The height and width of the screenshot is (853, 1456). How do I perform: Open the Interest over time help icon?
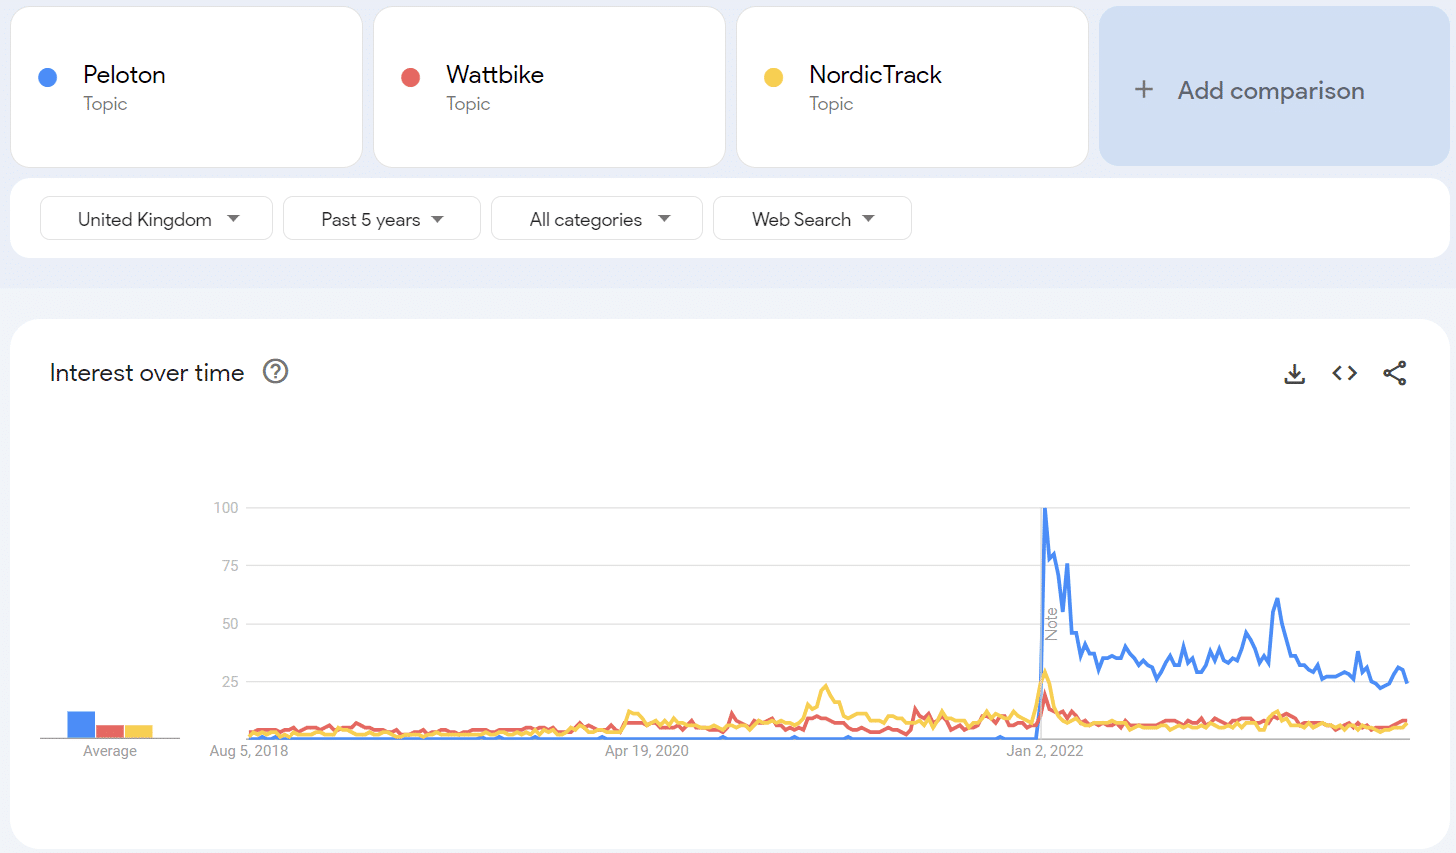click(275, 372)
